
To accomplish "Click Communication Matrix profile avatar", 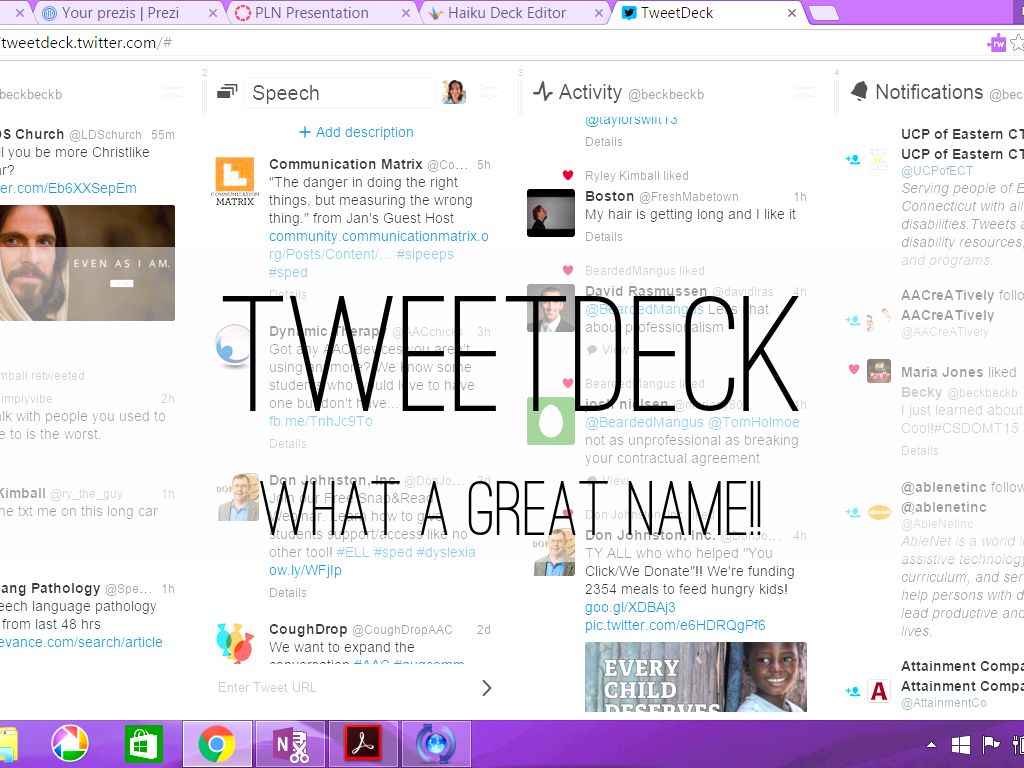I will pos(235,182).
